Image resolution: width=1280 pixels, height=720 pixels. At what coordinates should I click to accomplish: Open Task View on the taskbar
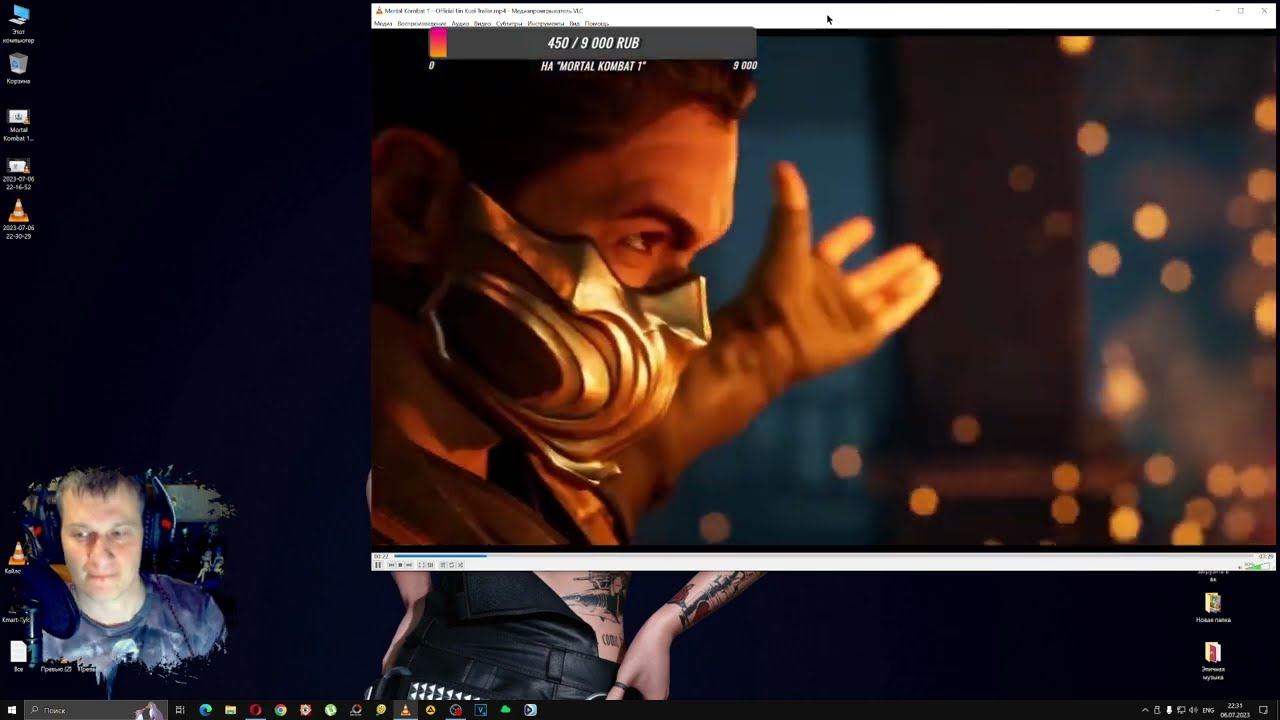(180, 710)
